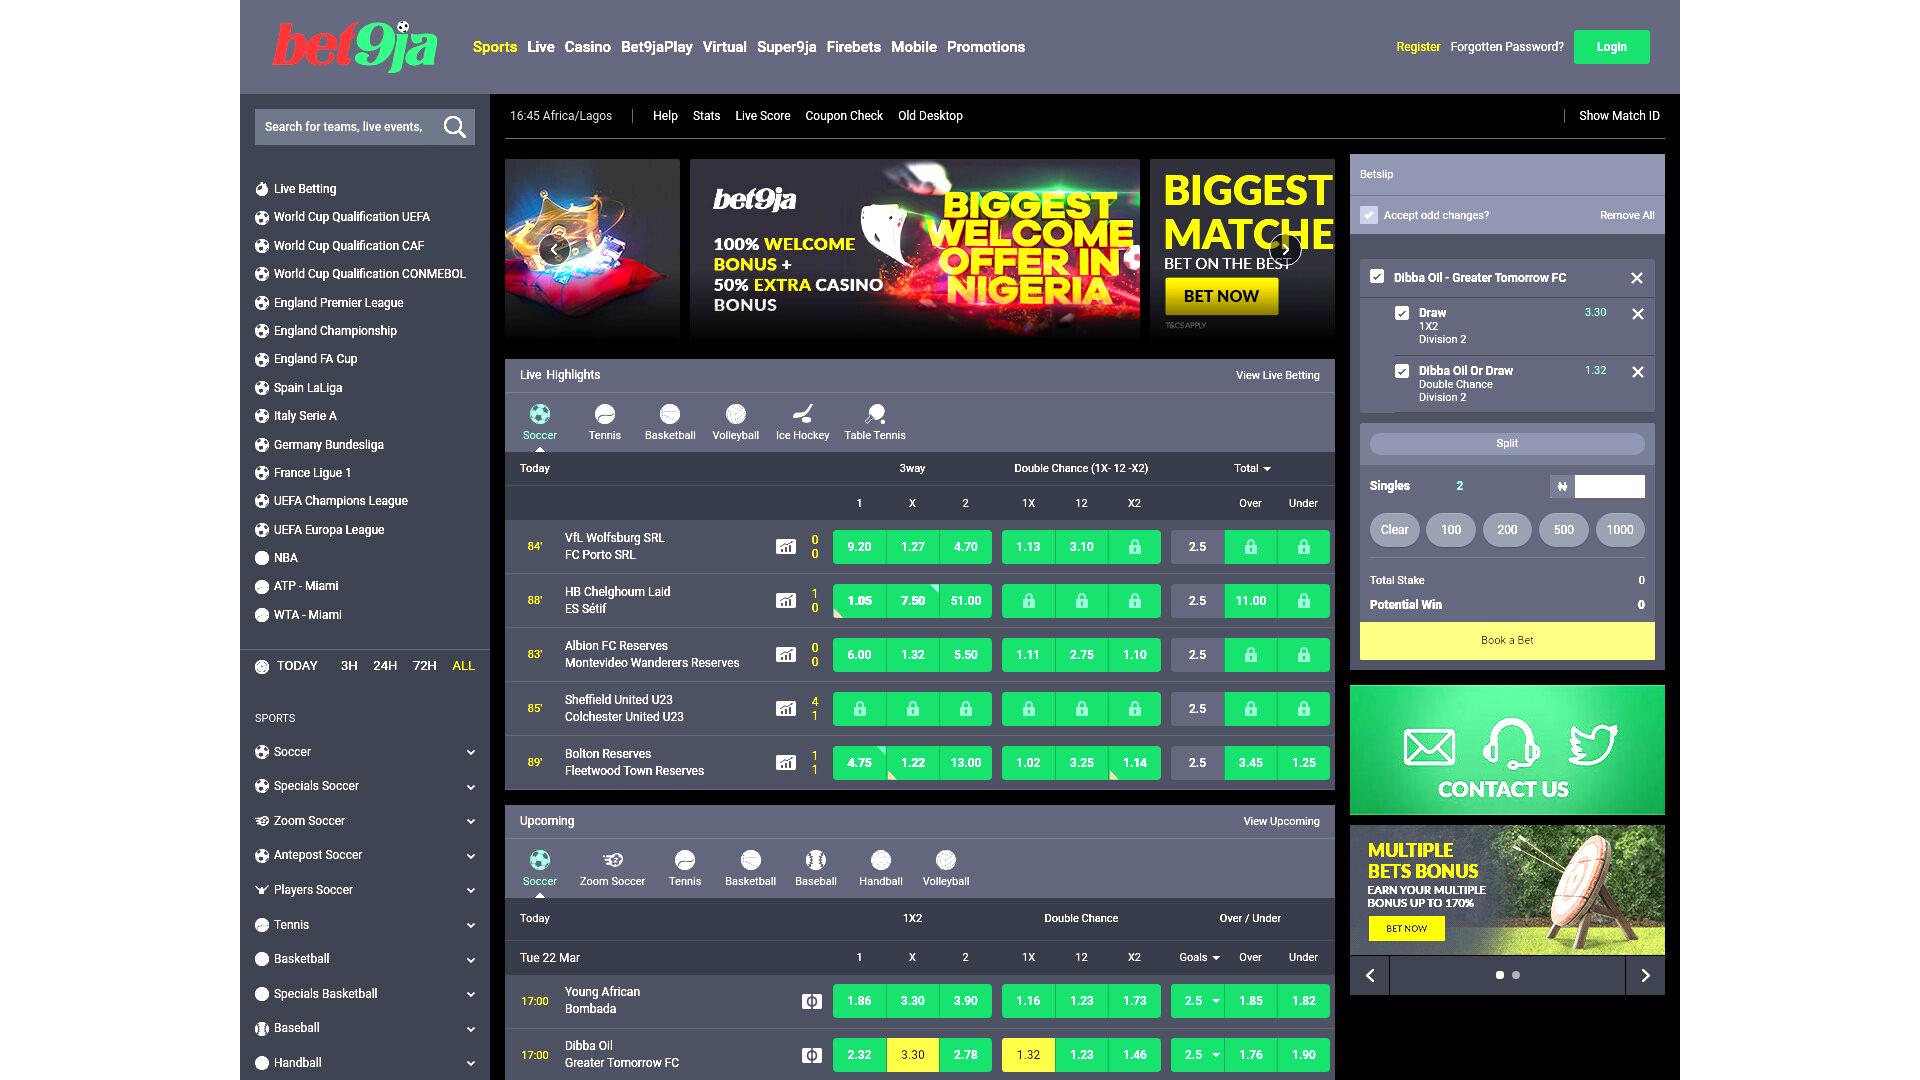Click the Singles stake input field
The height and width of the screenshot is (1080, 1920).
pos(1609,487)
